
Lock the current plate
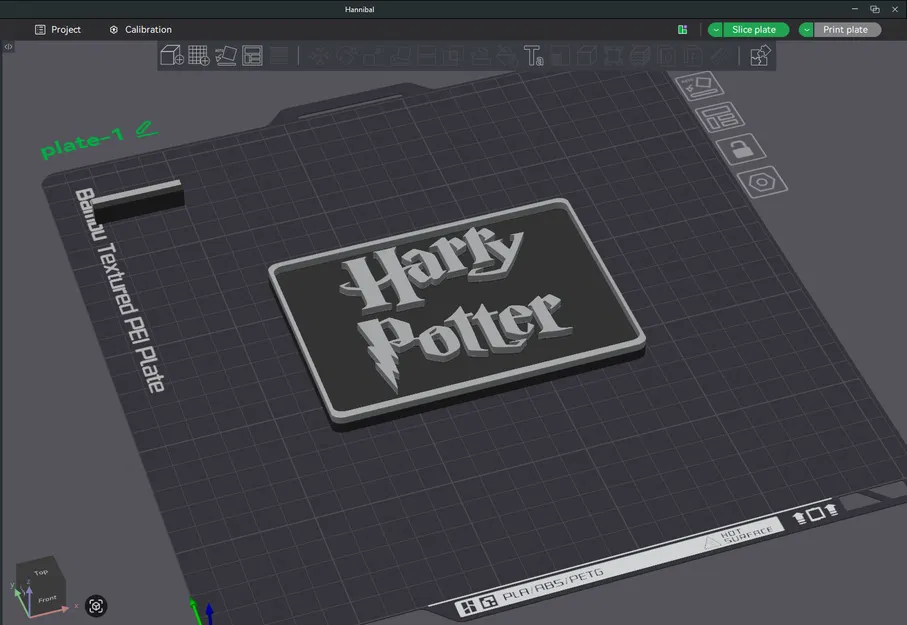[744, 149]
